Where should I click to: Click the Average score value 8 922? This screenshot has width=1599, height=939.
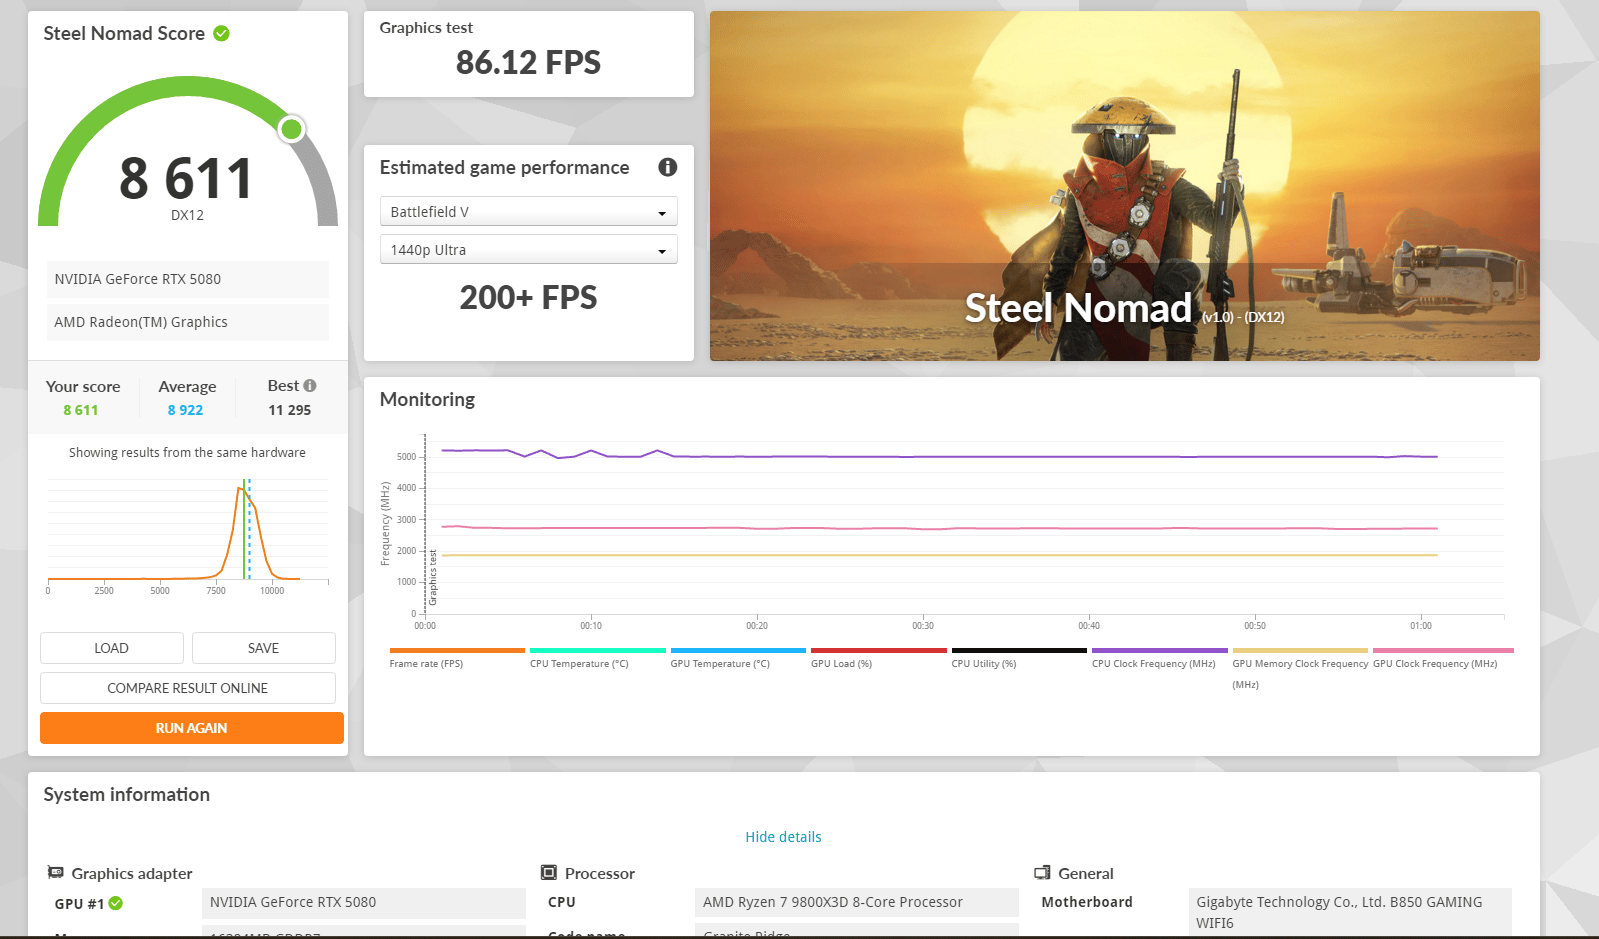(185, 410)
